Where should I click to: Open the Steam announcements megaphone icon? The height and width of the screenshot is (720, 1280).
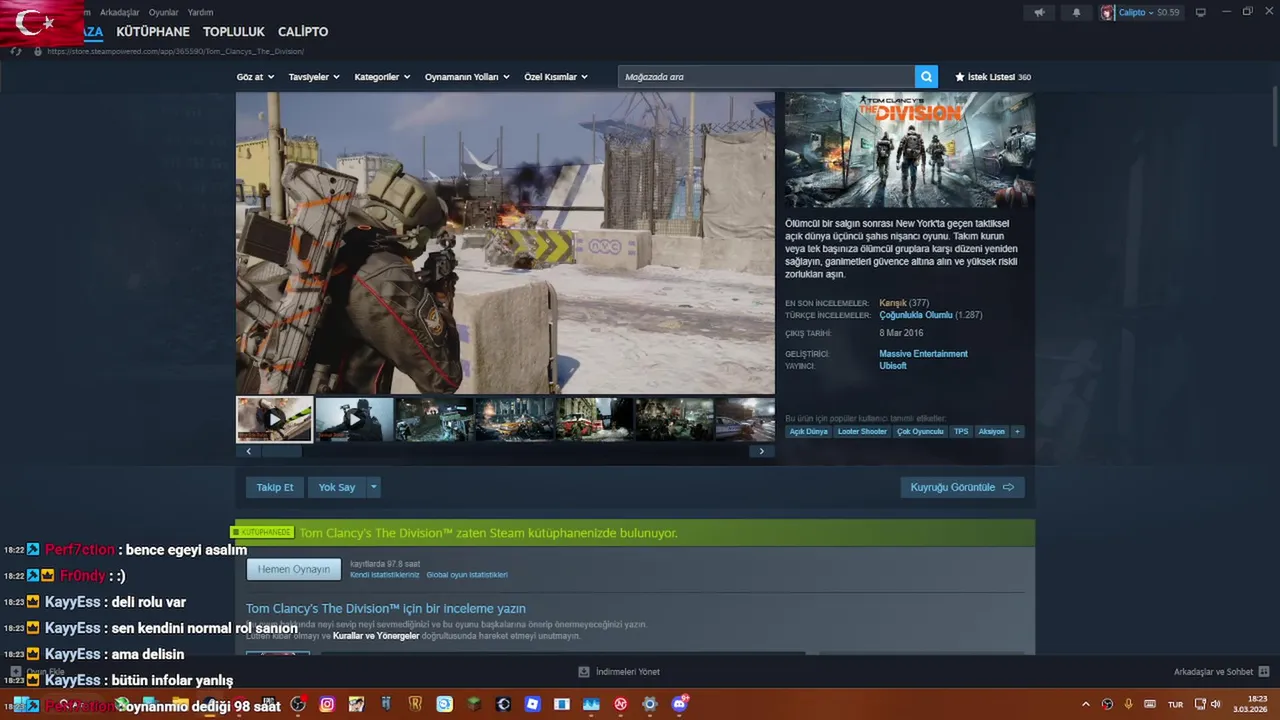(1040, 12)
